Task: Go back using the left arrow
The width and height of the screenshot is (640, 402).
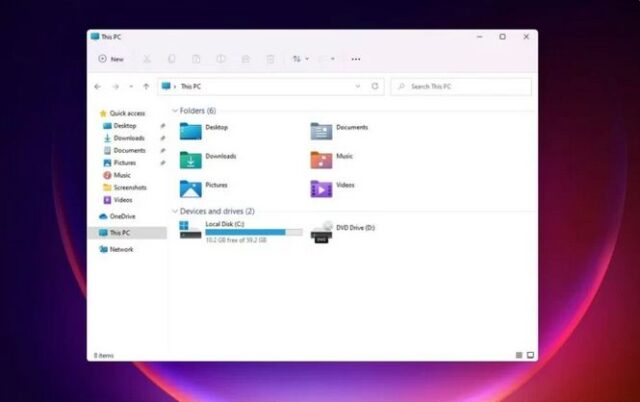Action: (98, 87)
